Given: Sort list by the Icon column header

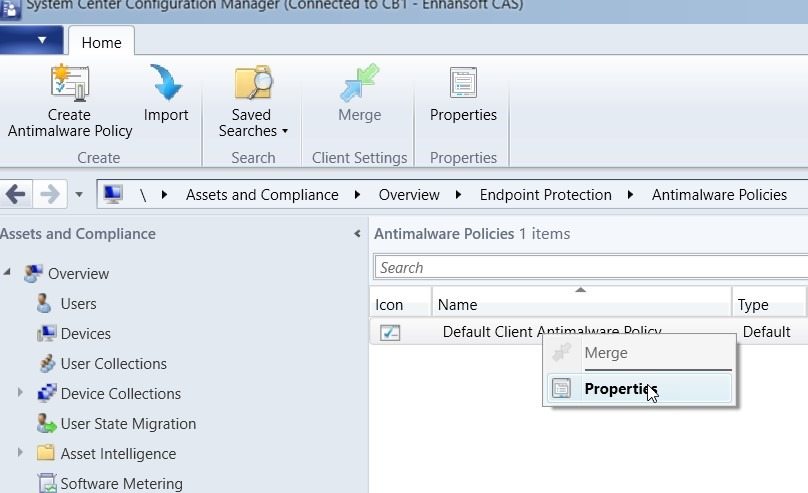Looking at the screenshot, I should 400,304.
